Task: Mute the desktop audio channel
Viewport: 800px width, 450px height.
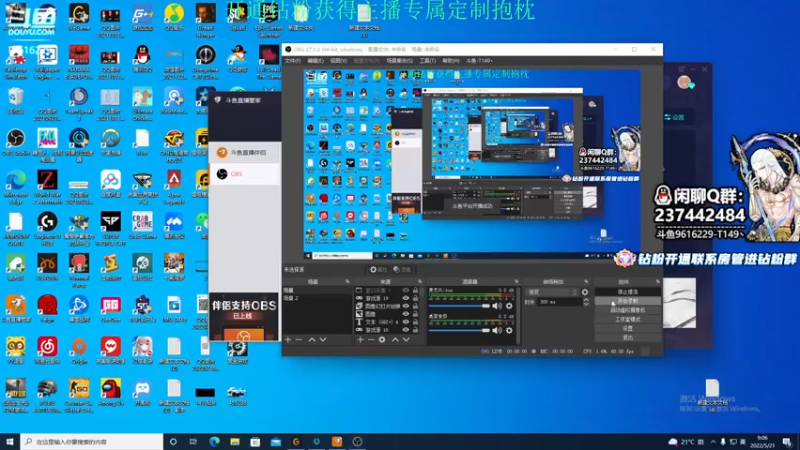Action: point(497,330)
